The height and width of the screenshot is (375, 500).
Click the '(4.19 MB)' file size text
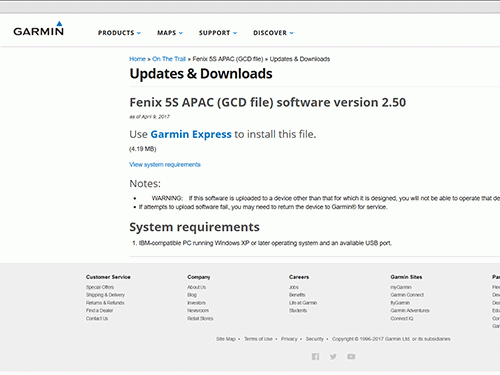pyautogui.click(x=143, y=149)
